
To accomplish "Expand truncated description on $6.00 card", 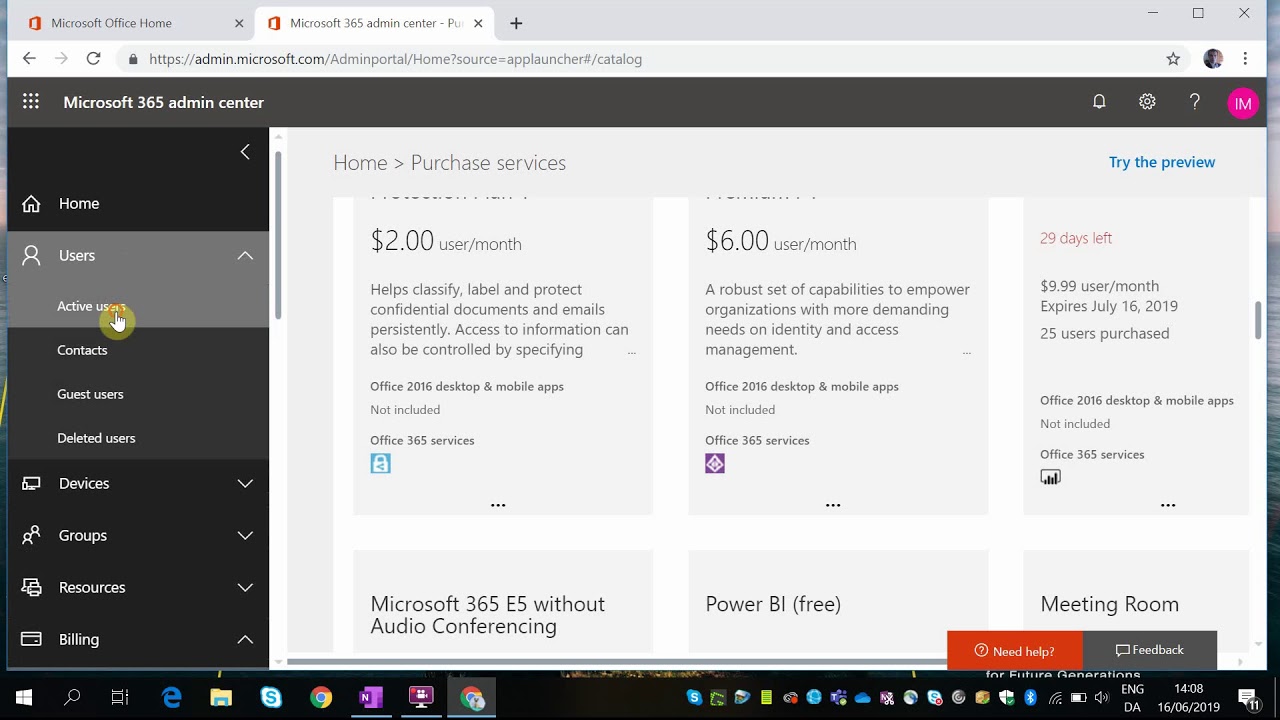I will 966,352.
